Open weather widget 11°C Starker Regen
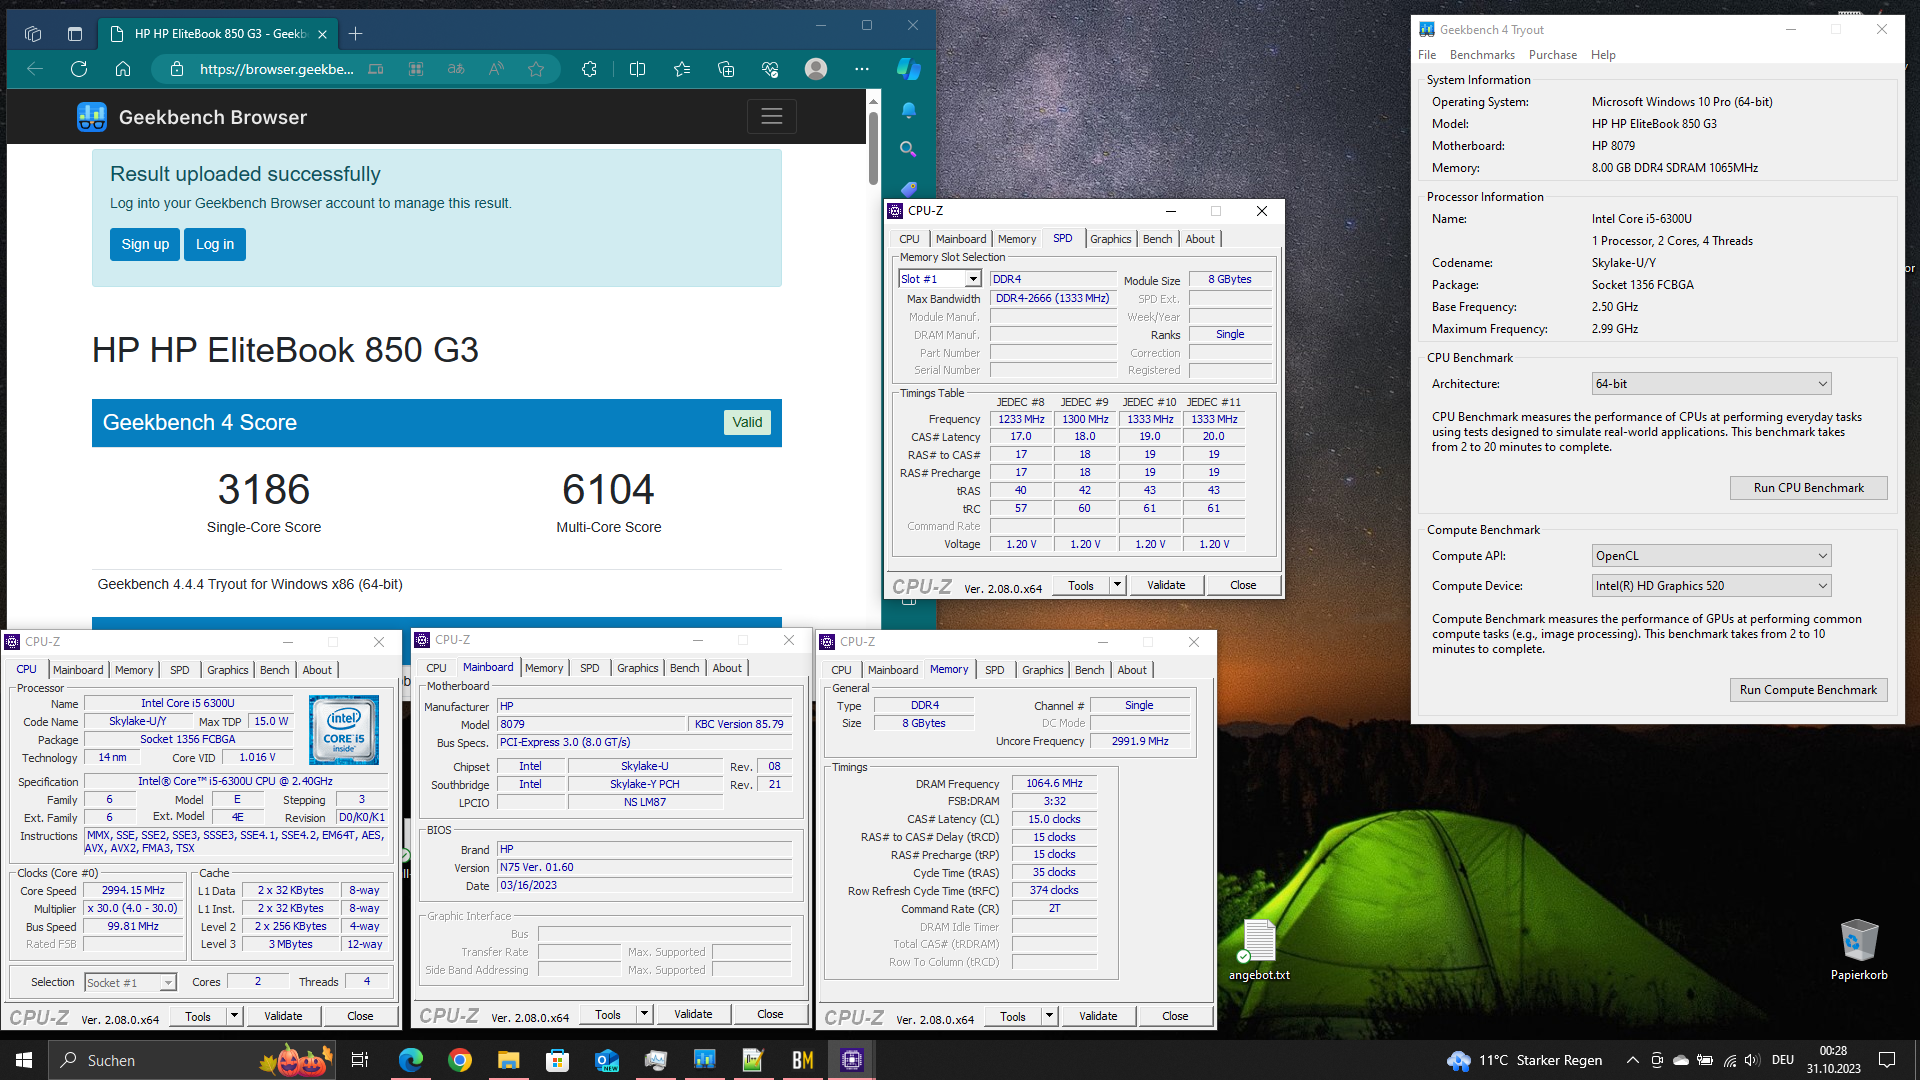 (x=1524, y=1060)
